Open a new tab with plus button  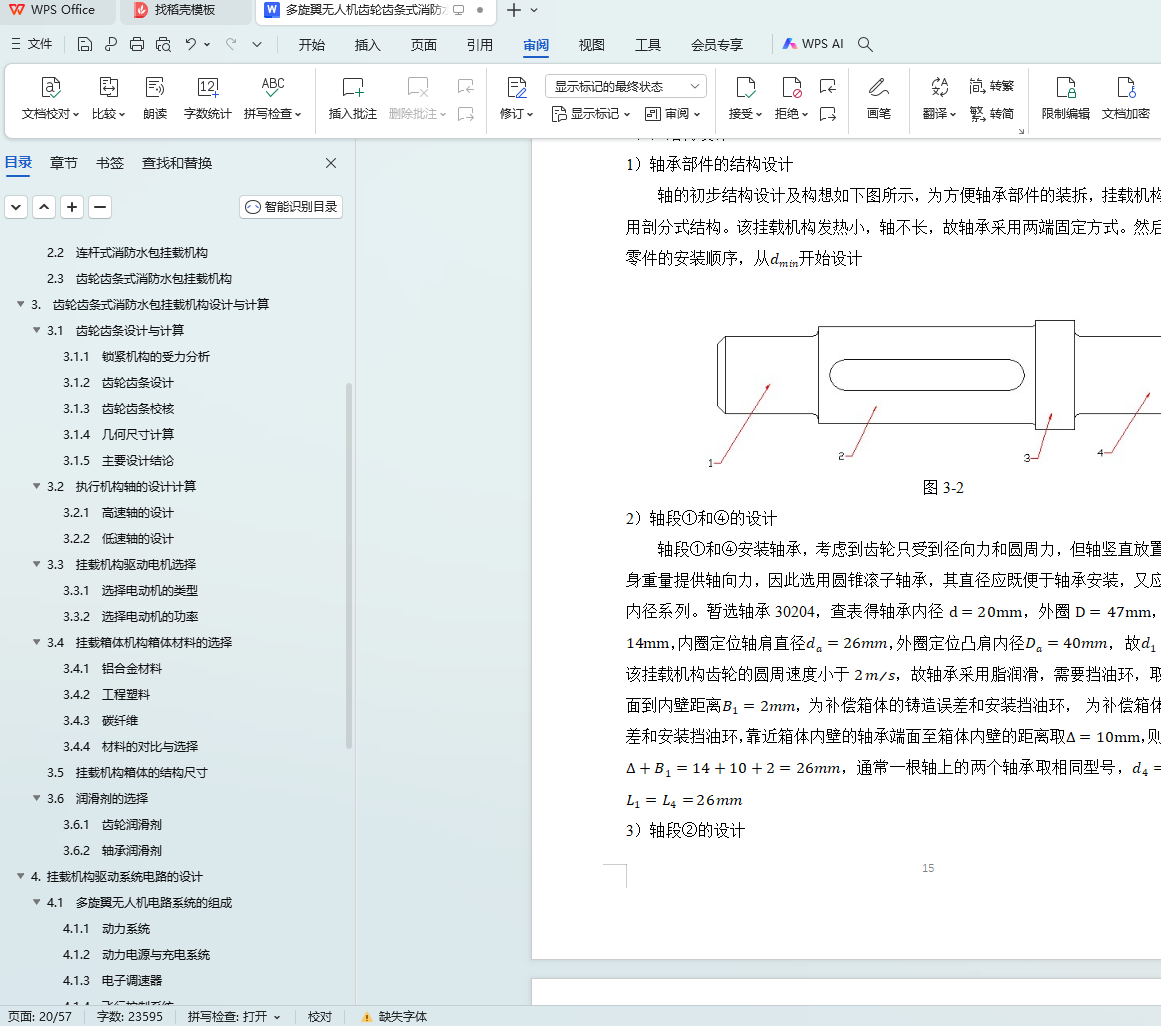(x=514, y=10)
